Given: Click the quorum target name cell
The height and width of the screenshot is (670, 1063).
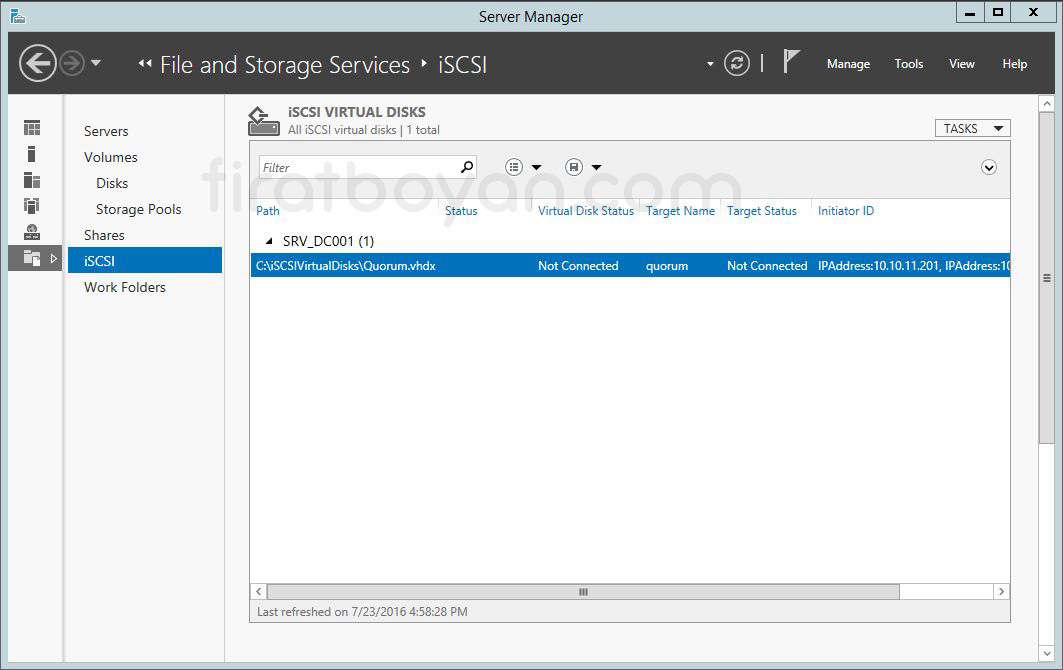Looking at the screenshot, I should 666,266.
